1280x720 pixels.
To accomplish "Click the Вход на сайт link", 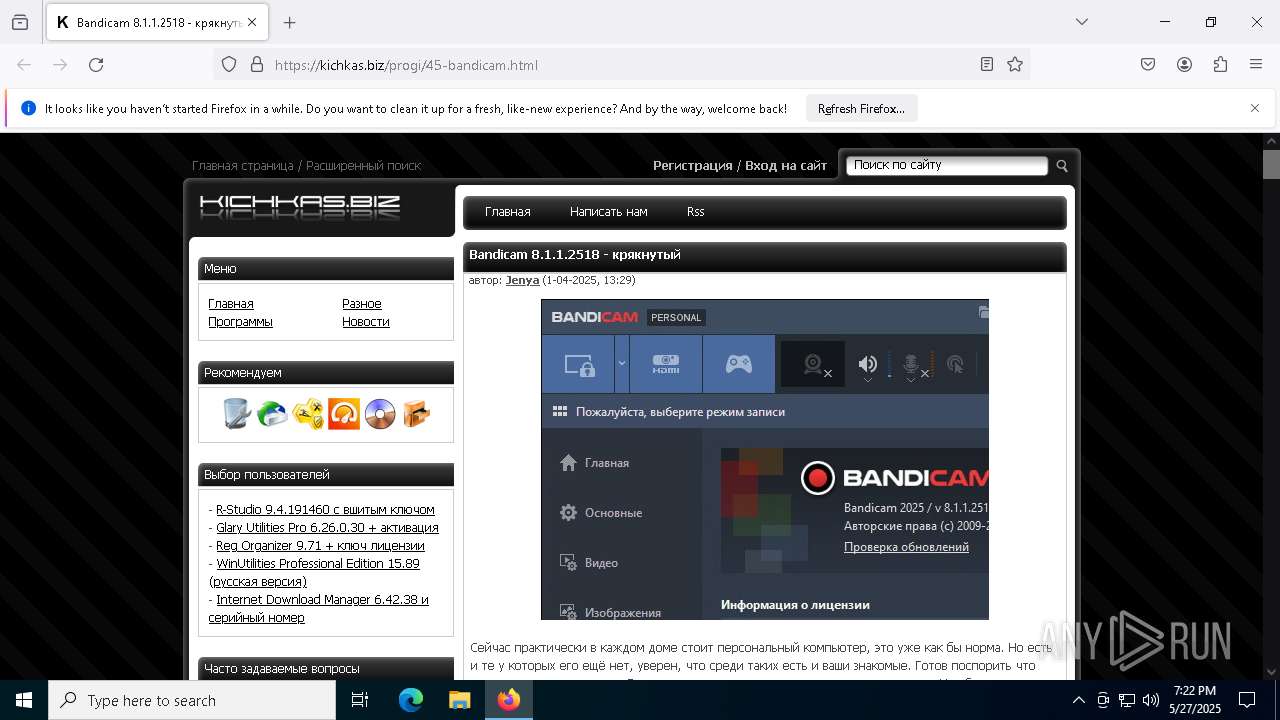I will pos(786,165).
